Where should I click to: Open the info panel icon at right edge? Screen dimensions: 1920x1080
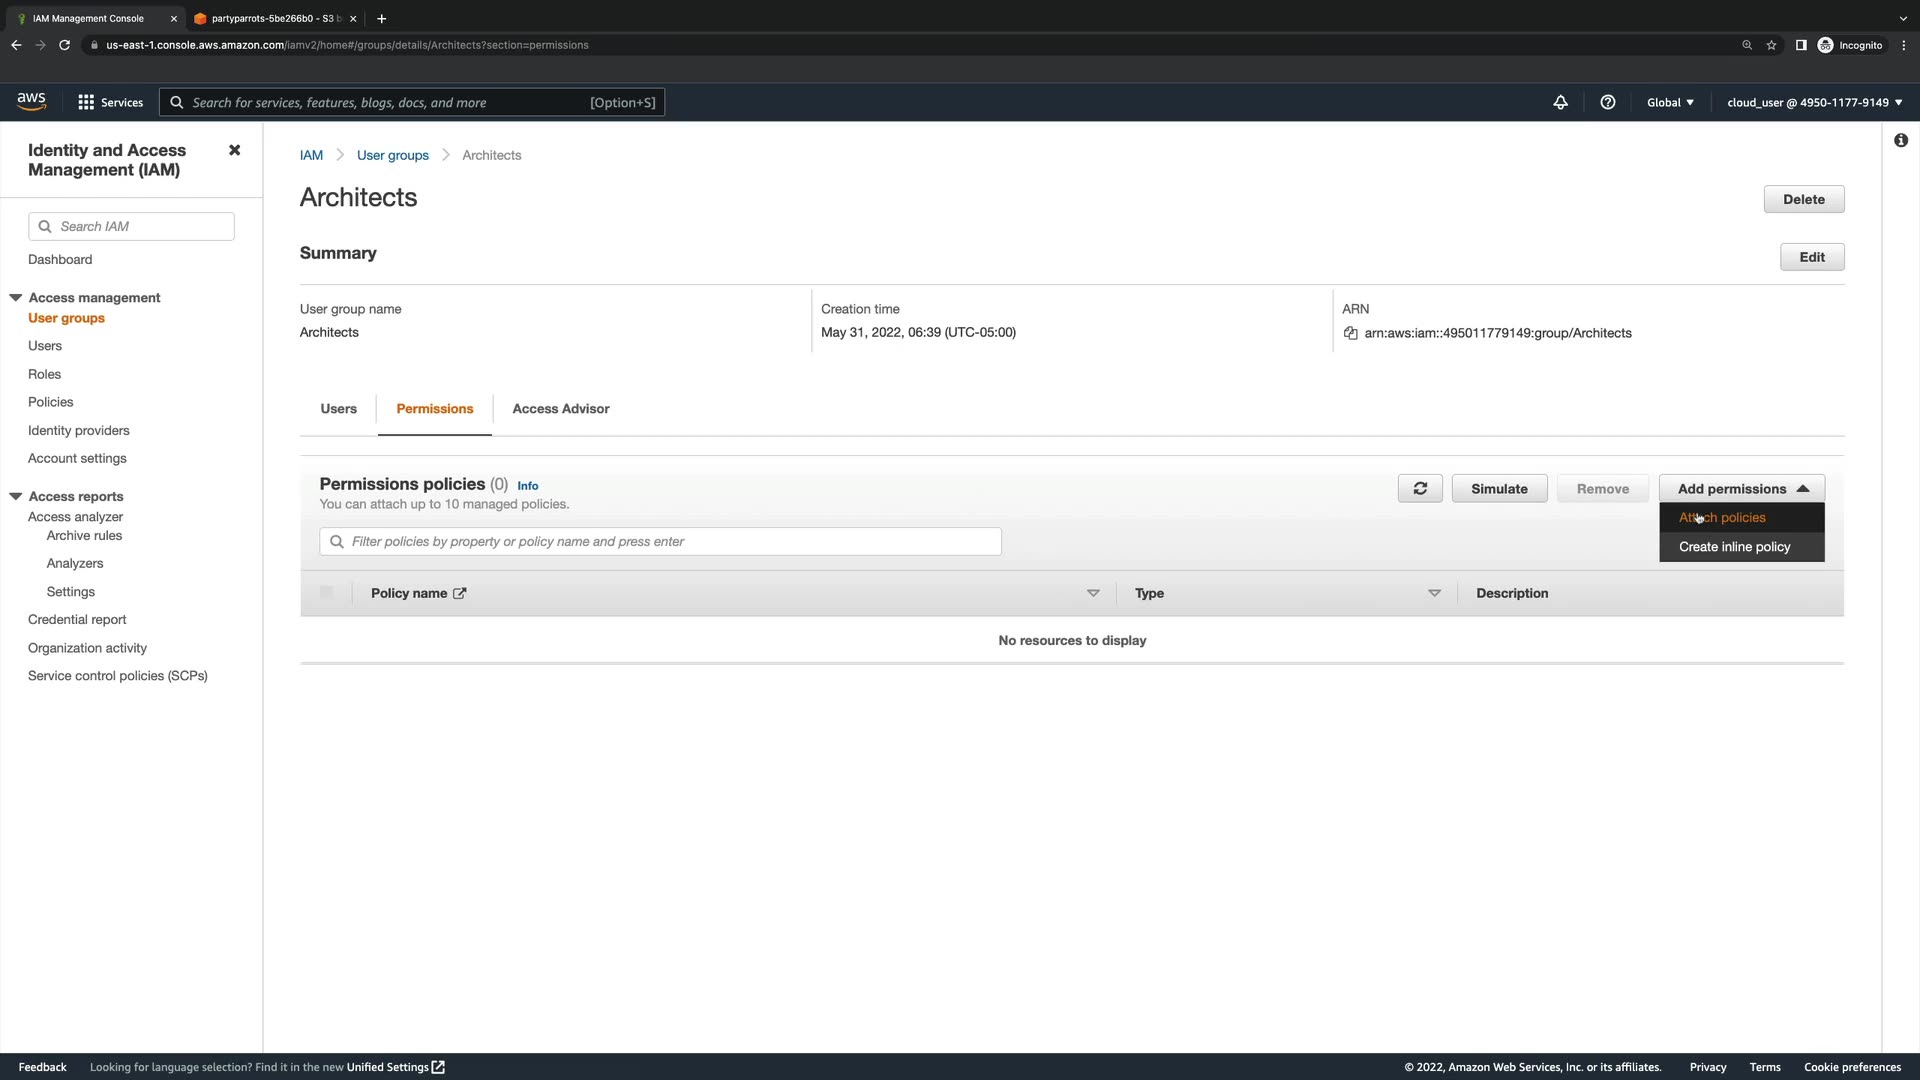(1900, 141)
